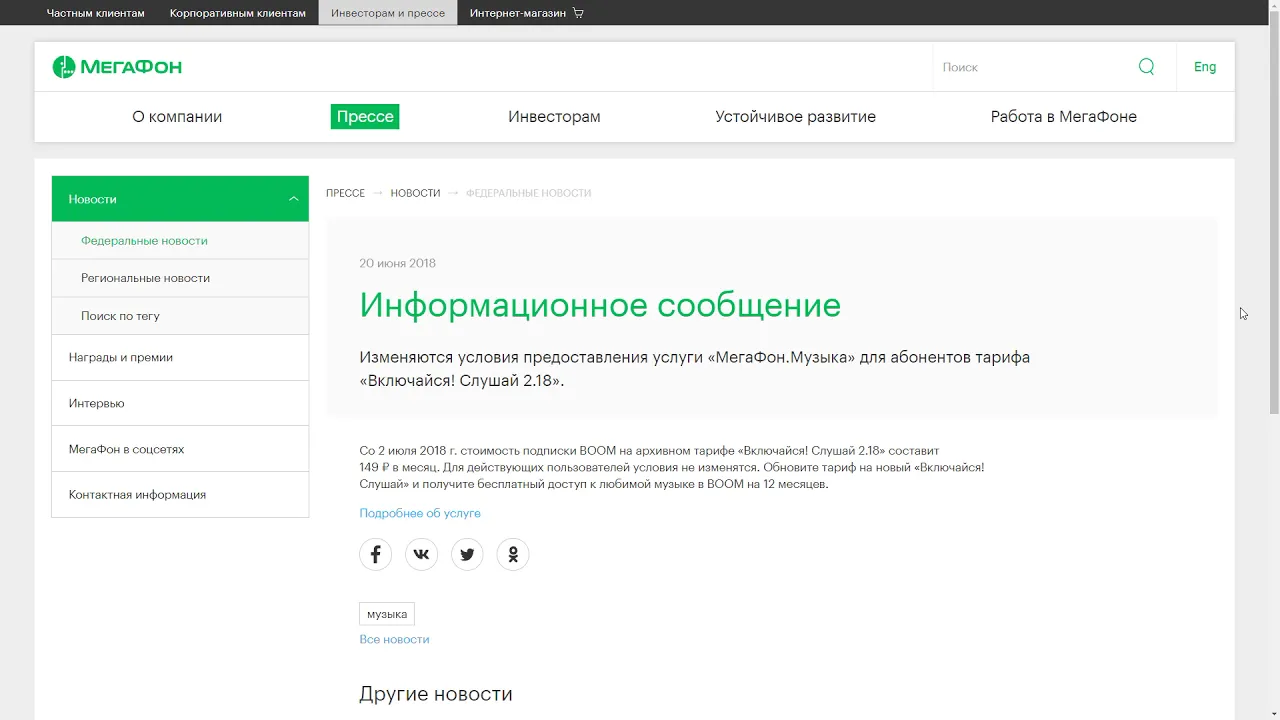Viewport: 1280px width, 720px height.
Task: Open Контактная информация section
Action: coord(180,494)
